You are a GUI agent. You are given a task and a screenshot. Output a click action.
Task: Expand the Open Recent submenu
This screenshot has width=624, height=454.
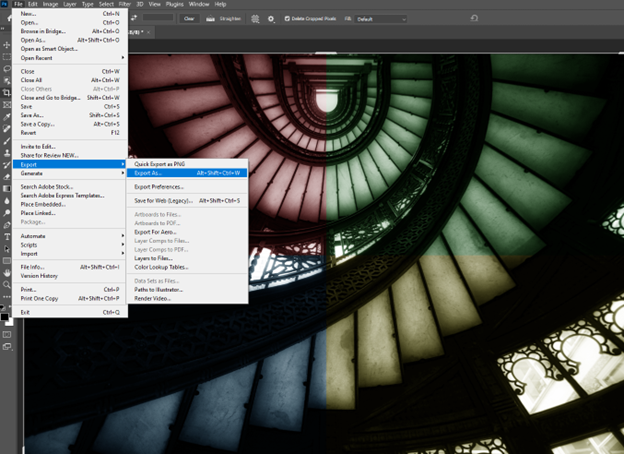70,58
